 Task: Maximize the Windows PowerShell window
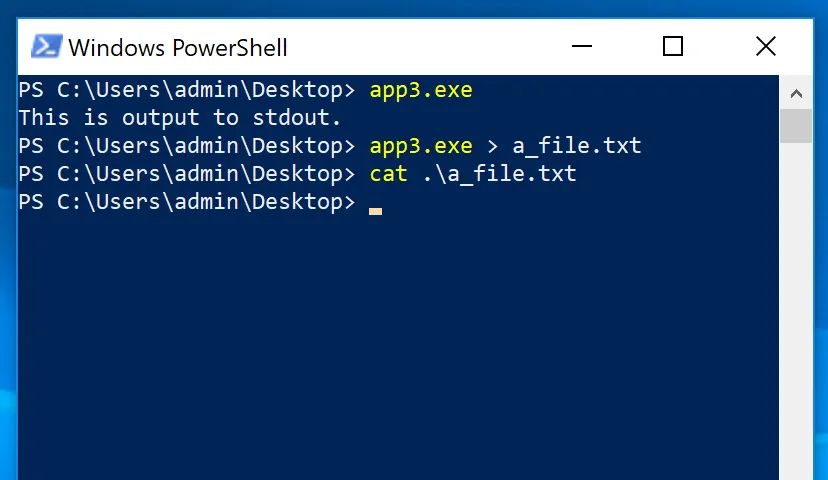[673, 46]
